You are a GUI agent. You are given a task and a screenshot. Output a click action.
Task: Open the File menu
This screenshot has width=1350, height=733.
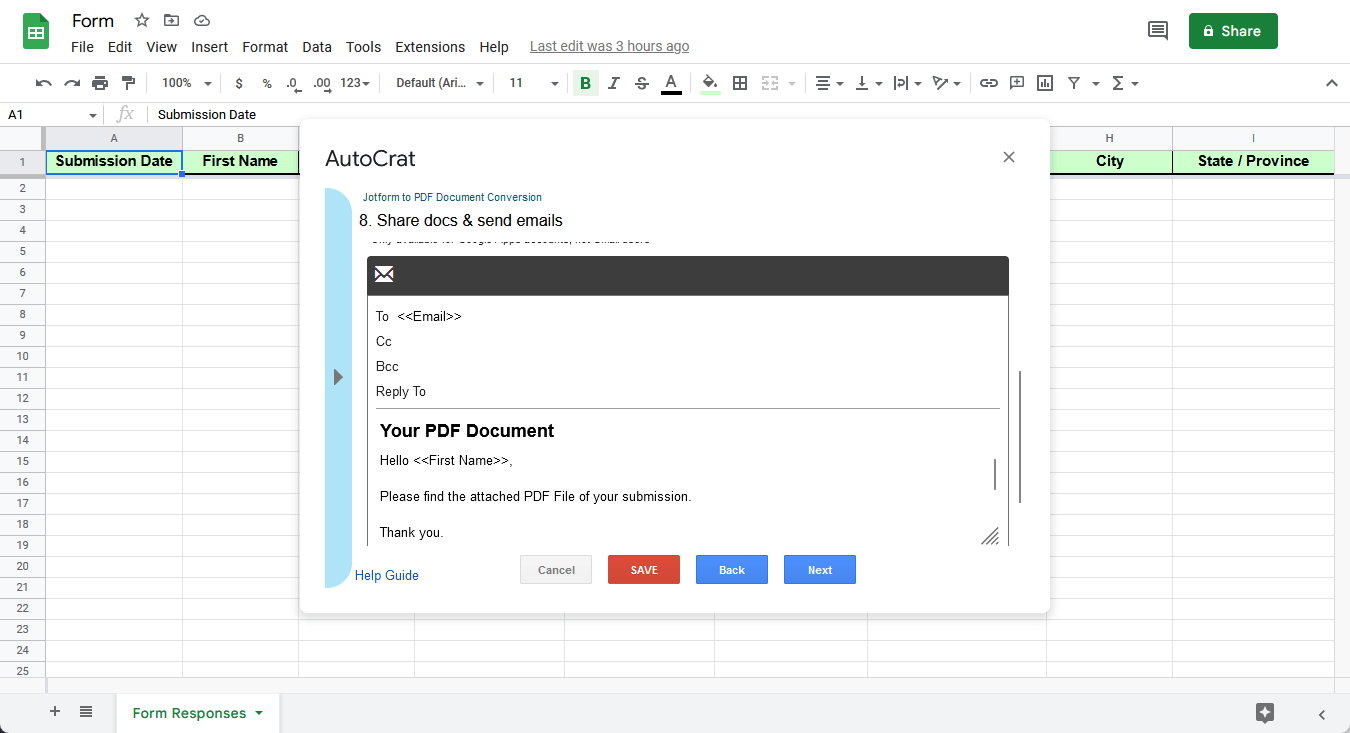82,47
